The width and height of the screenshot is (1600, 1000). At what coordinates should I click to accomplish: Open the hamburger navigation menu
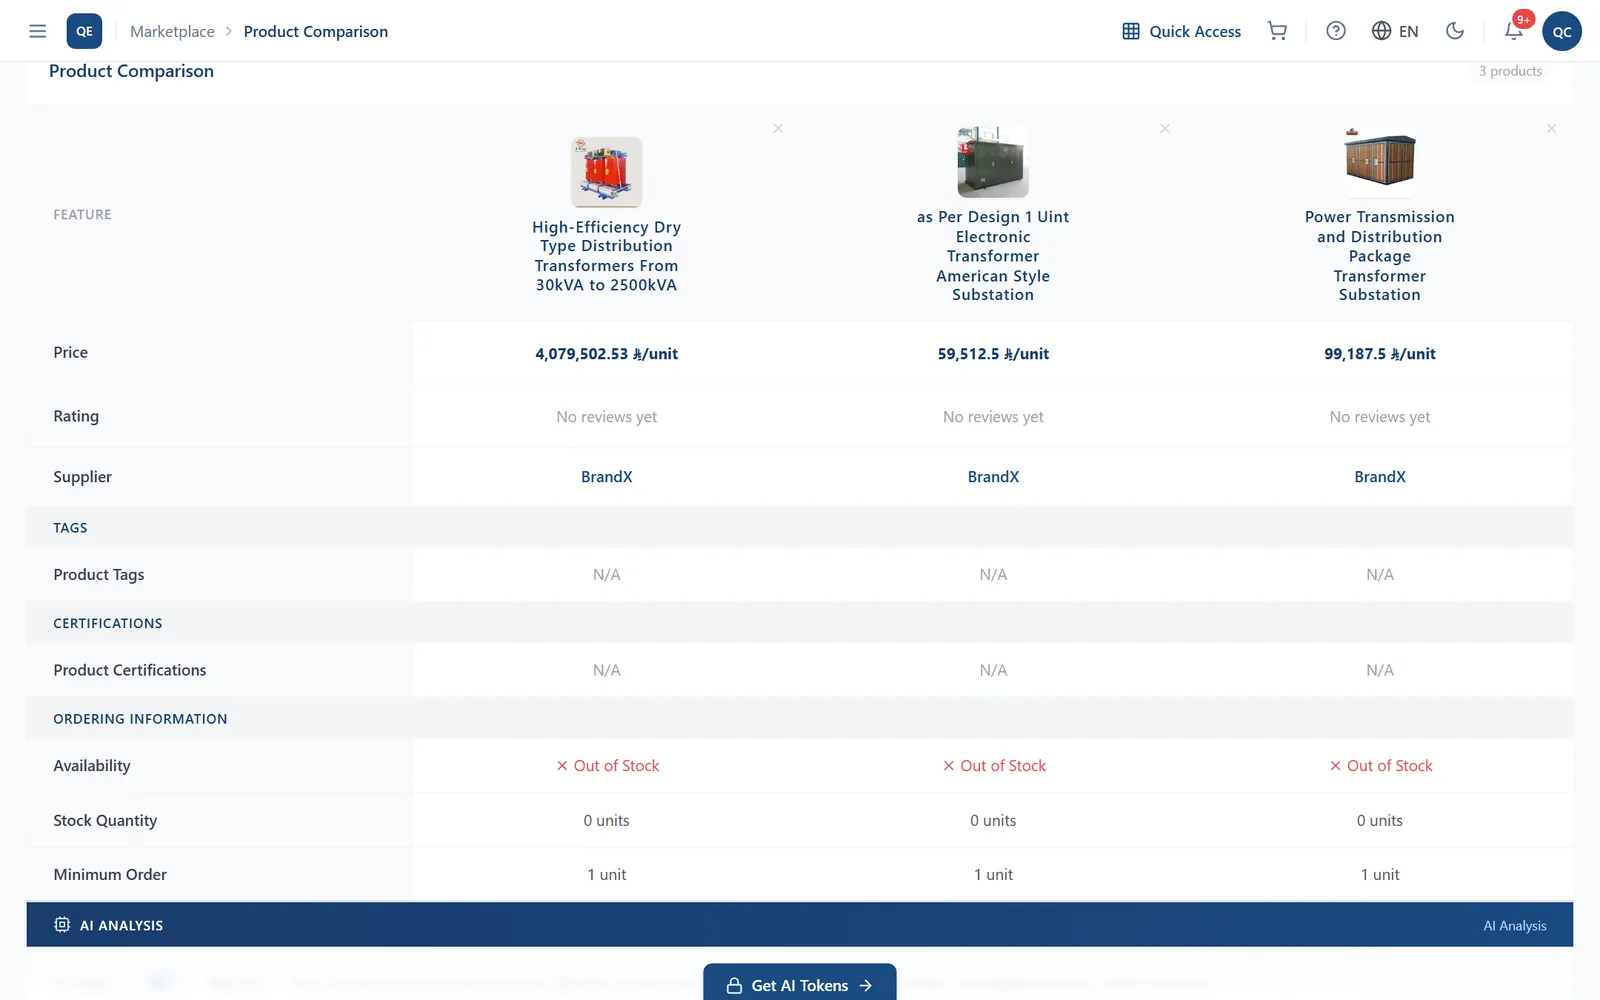38,31
